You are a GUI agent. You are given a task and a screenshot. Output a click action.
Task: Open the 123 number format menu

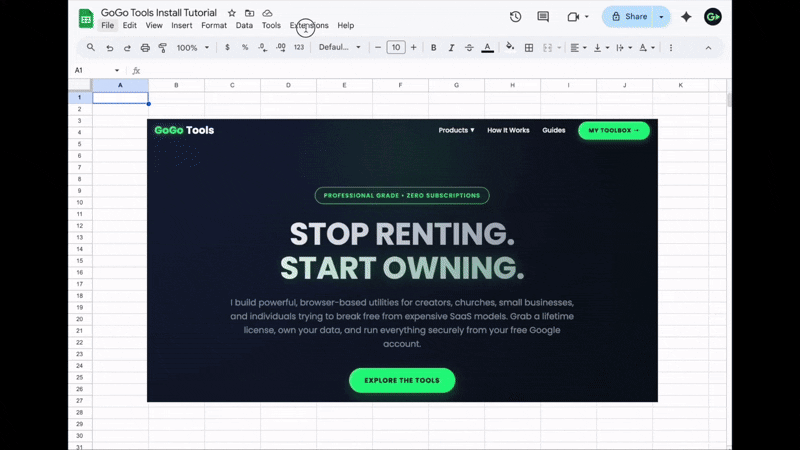(299, 47)
